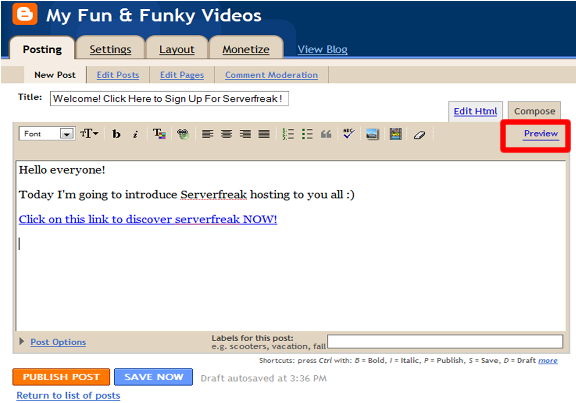Return to list of posts
Viewport: 576px width, 403px height.
pyautogui.click(x=68, y=396)
